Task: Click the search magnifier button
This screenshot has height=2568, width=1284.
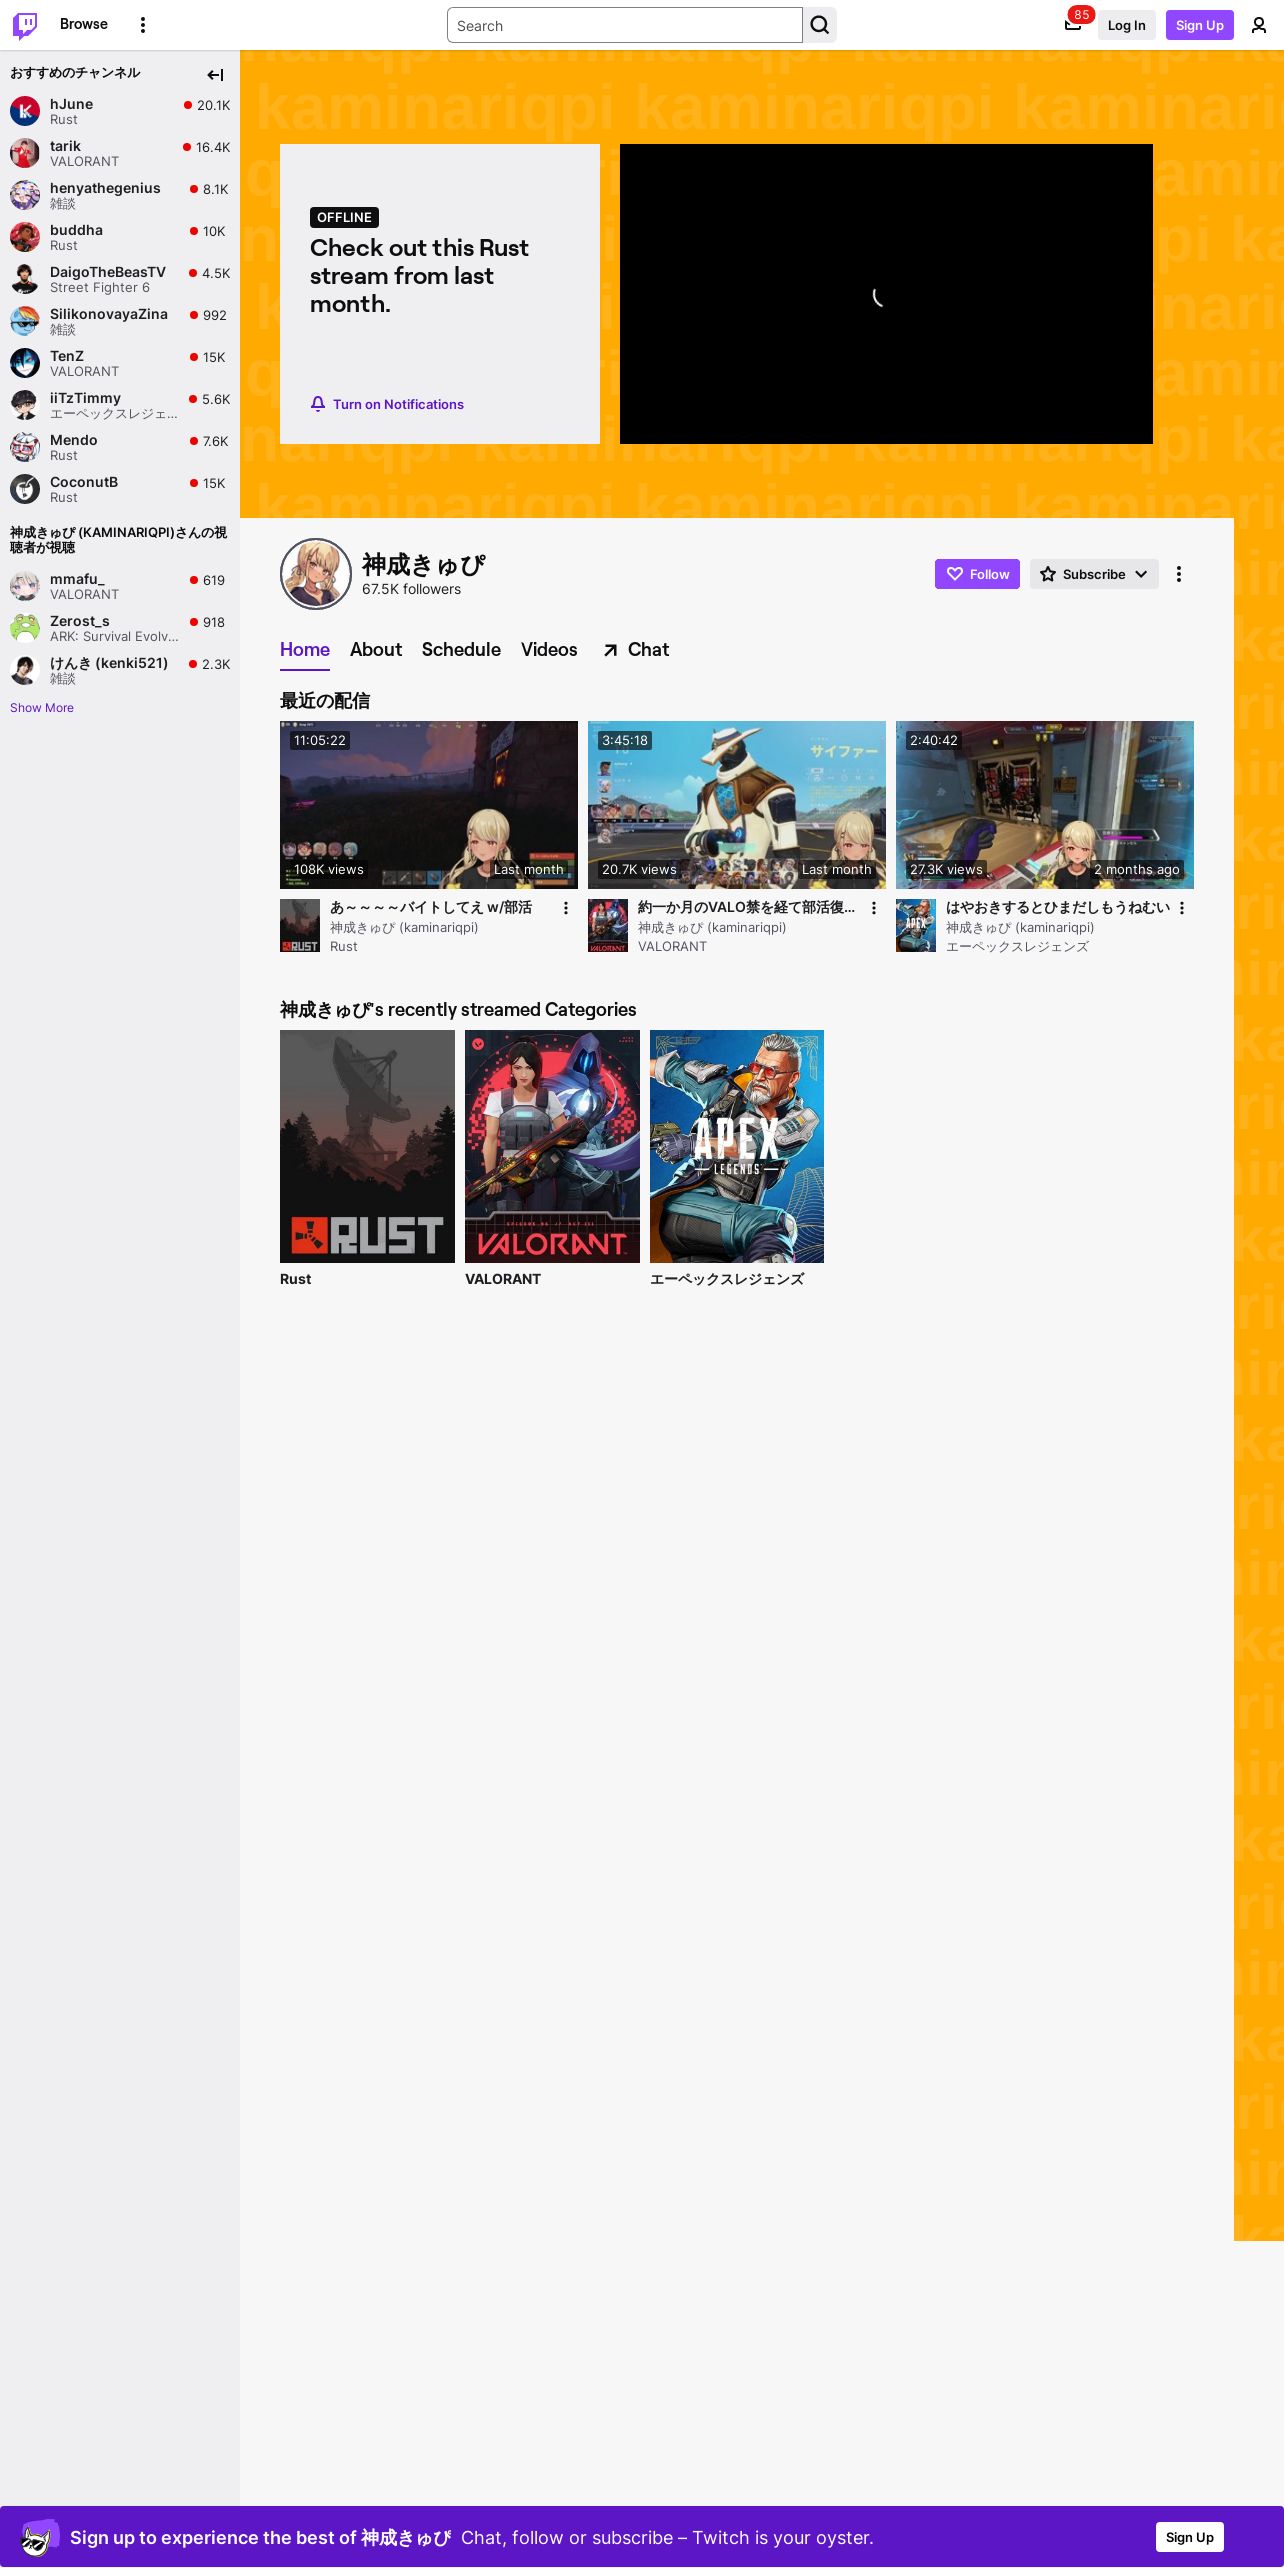Action: [x=820, y=25]
